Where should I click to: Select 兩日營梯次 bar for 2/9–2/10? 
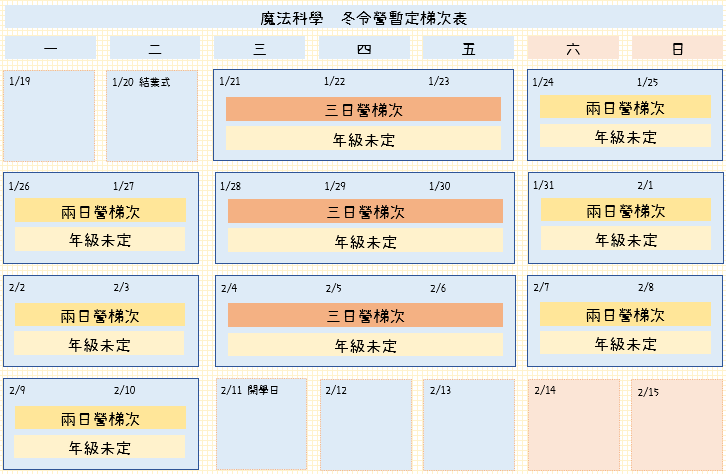coord(100,418)
